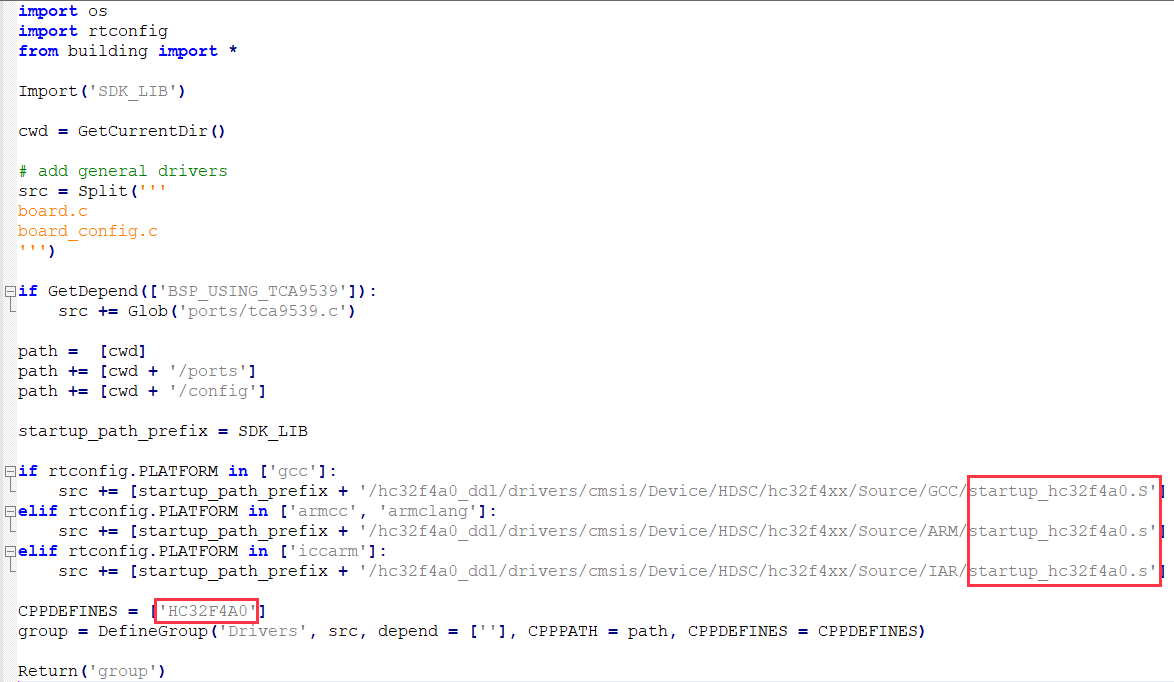Click the board.c source entry
This screenshot has width=1174, height=682.
(x=53, y=211)
